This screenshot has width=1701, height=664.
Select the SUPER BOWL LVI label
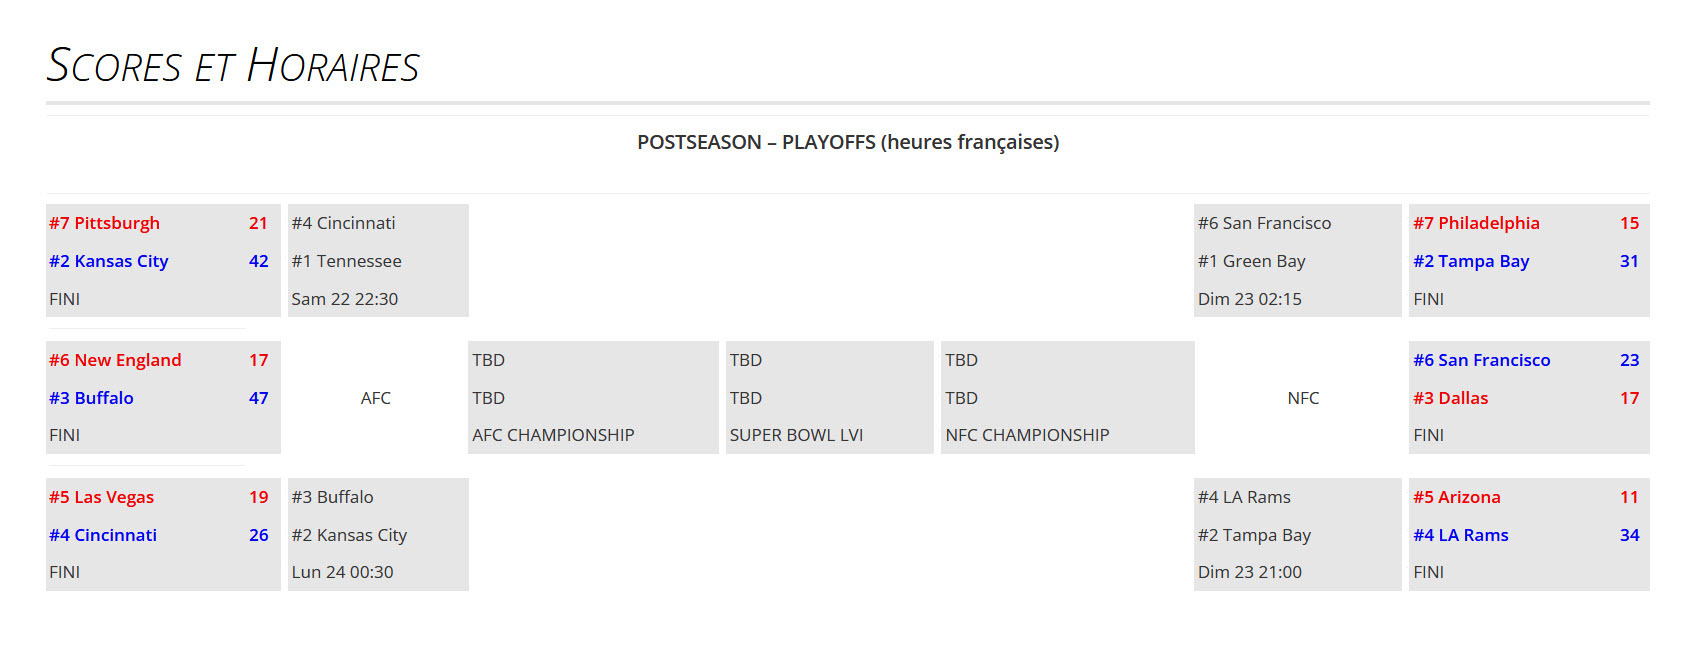coord(796,435)
